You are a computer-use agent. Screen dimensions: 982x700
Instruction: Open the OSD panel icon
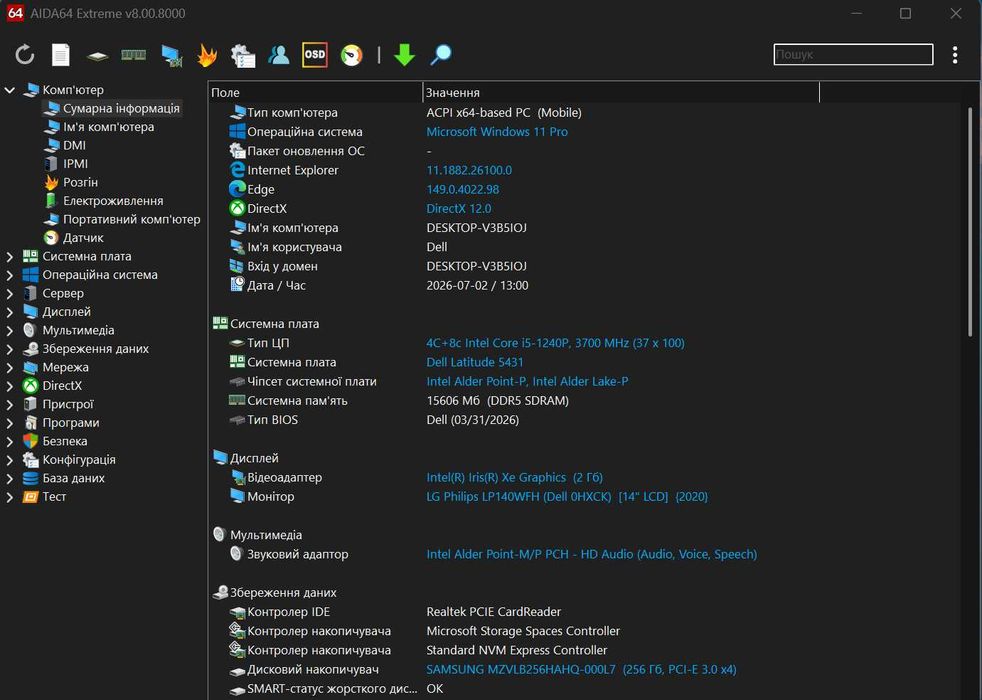(314, 54)
